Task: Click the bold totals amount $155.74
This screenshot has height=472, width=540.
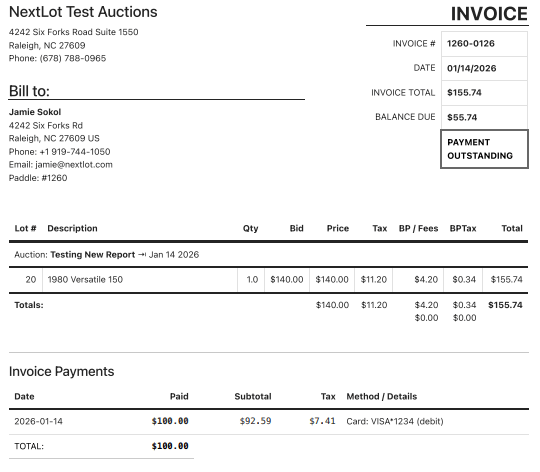Action: [x=505, y=305]
